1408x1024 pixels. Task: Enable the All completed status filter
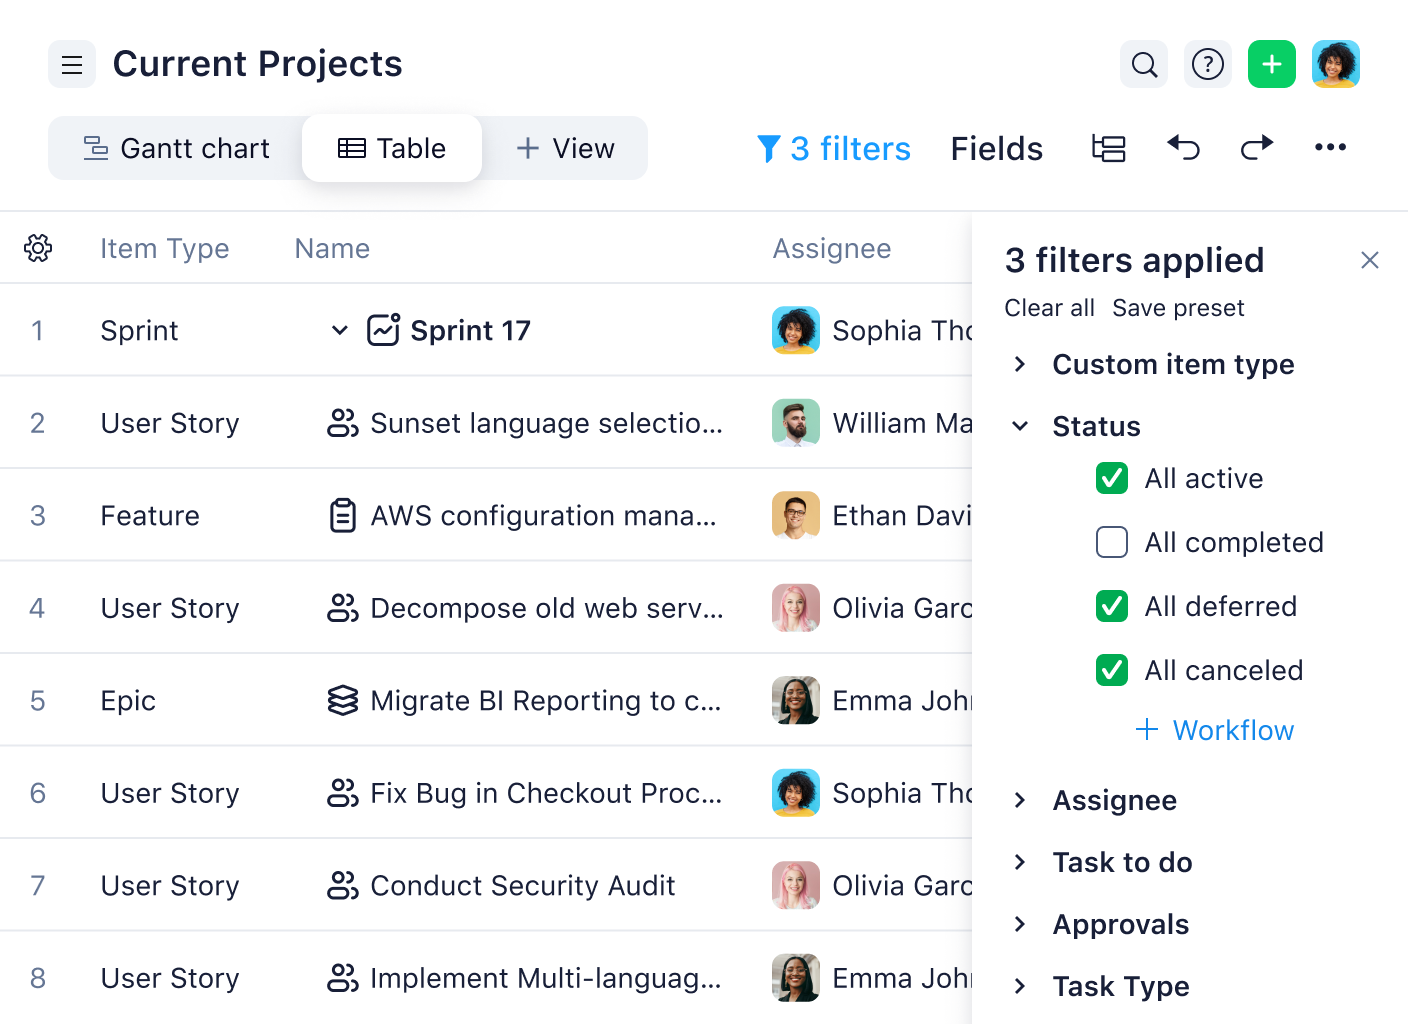(x=1111, y=542)
